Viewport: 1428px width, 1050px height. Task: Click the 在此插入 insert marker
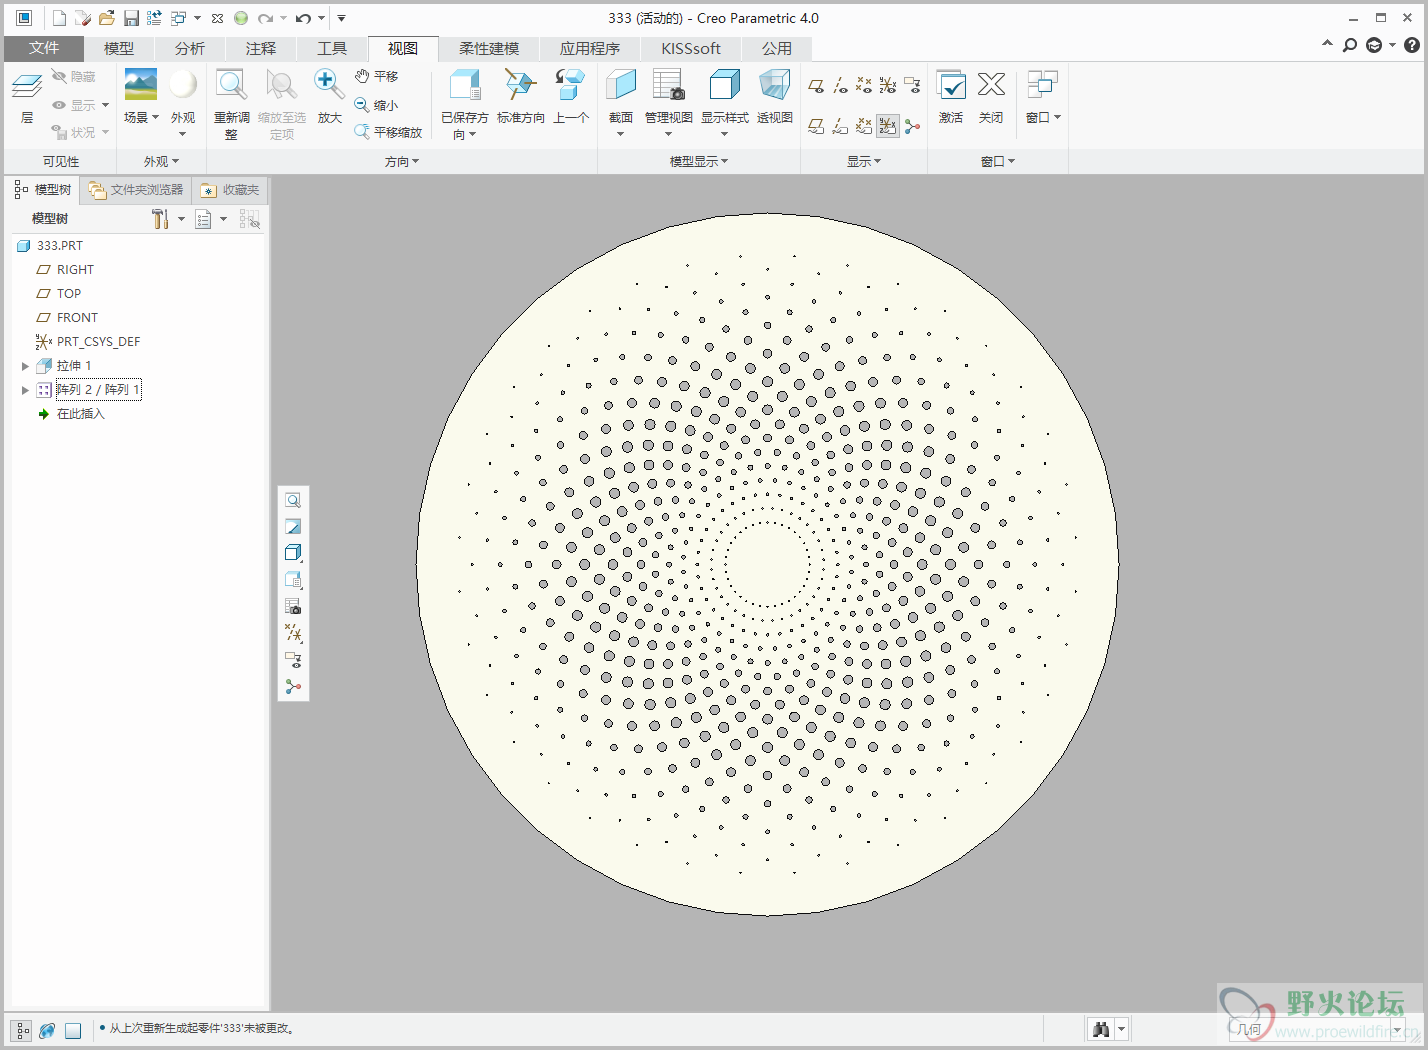point(70,414)
